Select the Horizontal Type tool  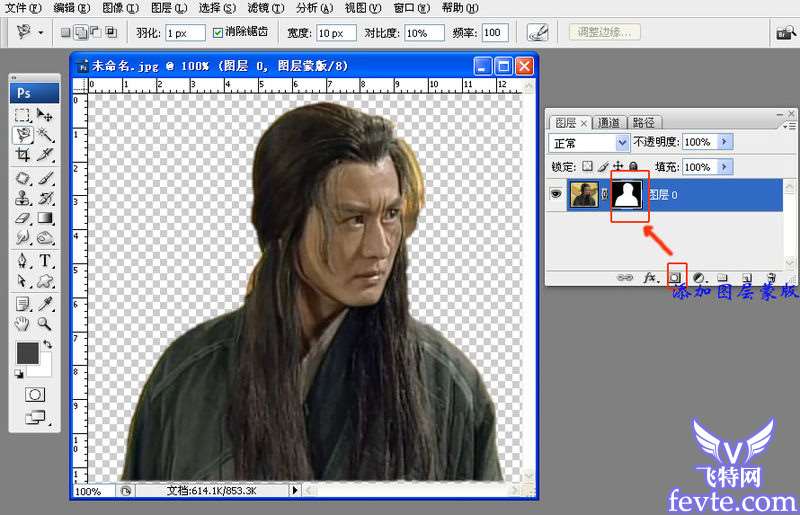pos(45,261)
